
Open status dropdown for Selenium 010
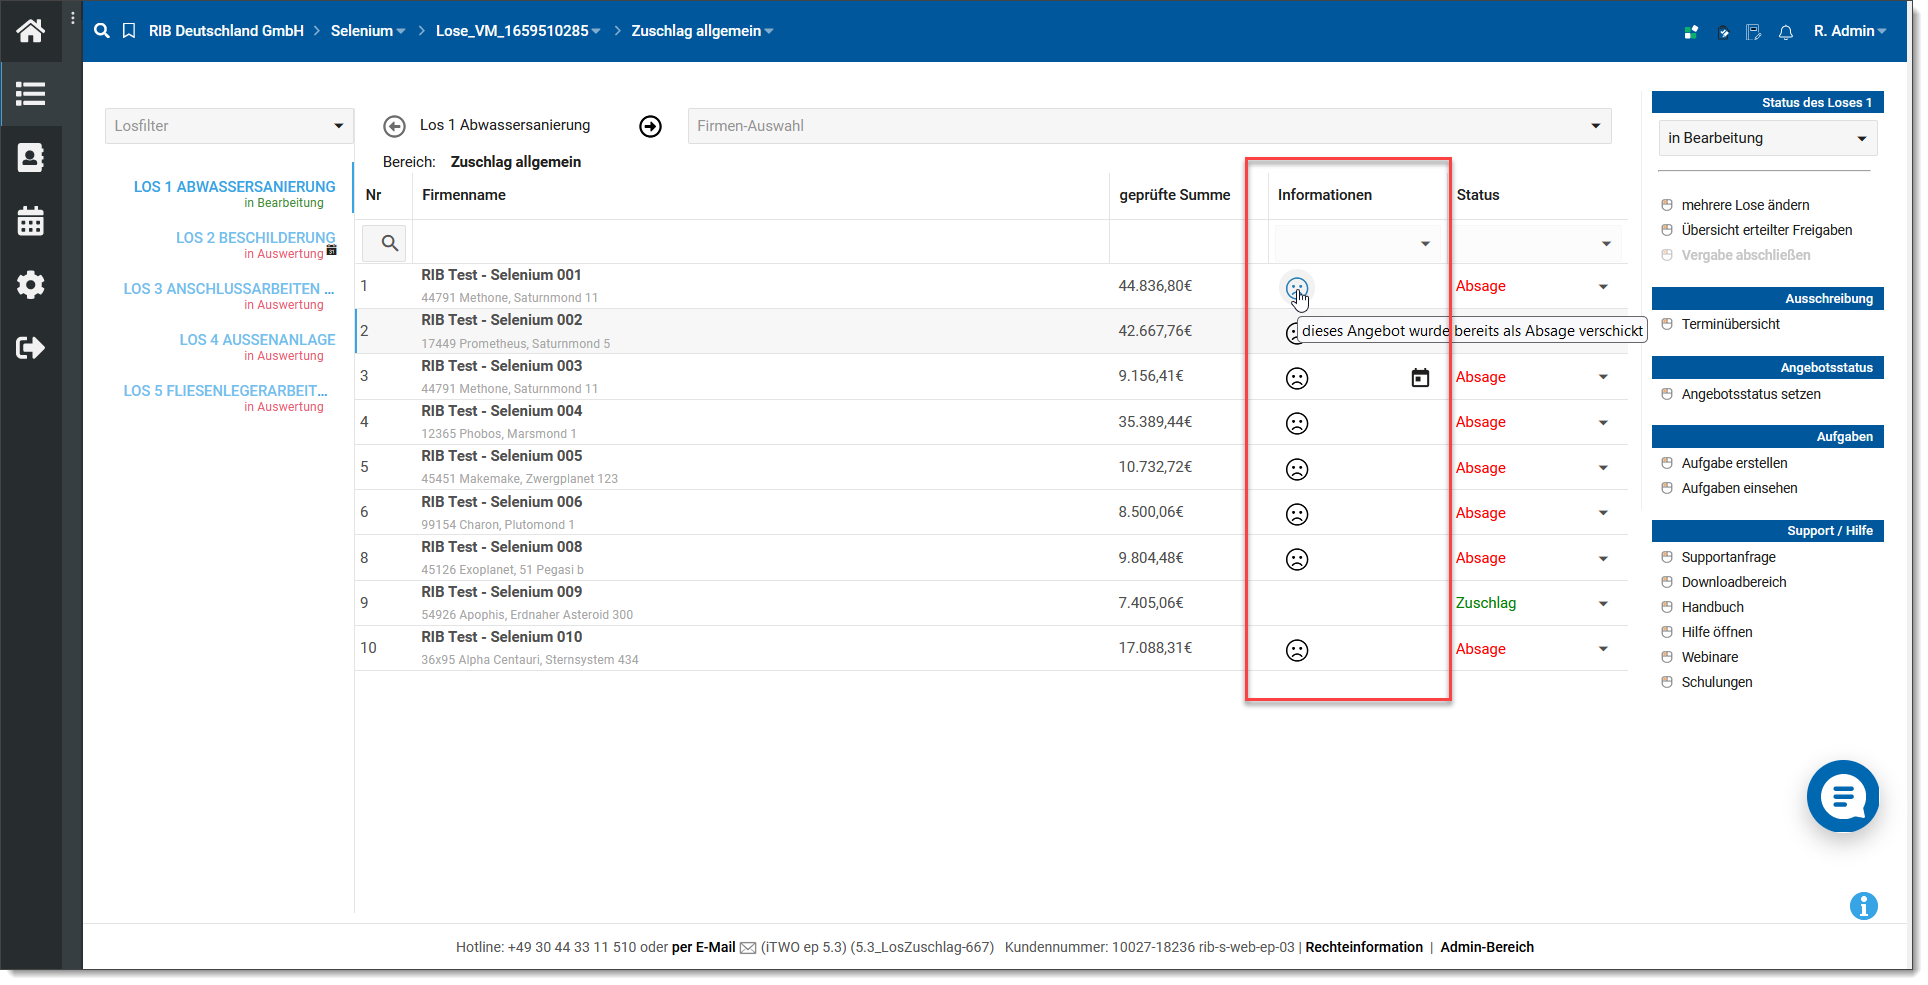[1603, 649]
